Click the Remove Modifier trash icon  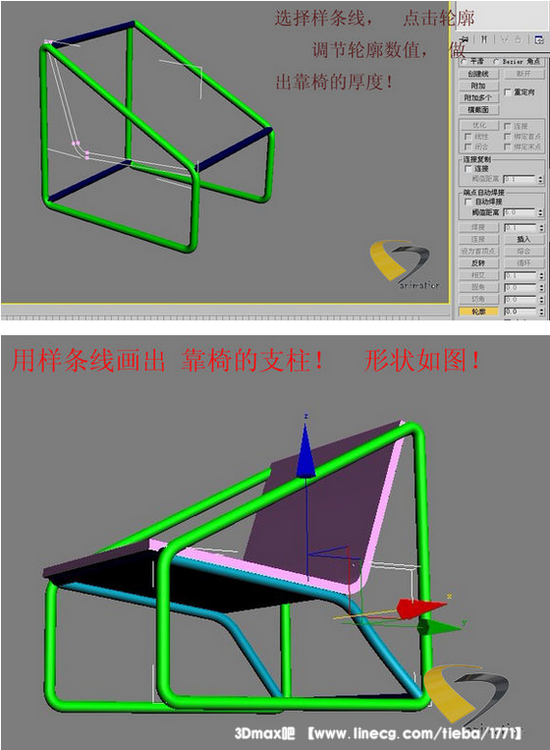point(517,39)
